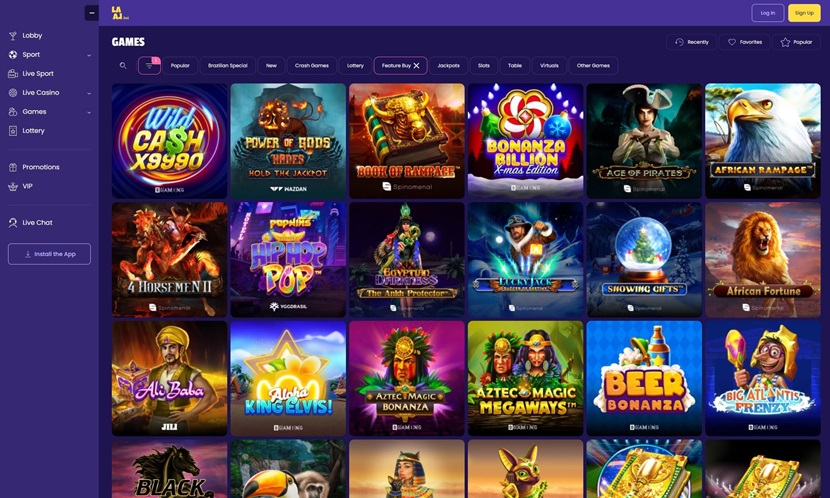Open the filter icon with badge
This screenshot has height=498, width=830.
(149, 66)
